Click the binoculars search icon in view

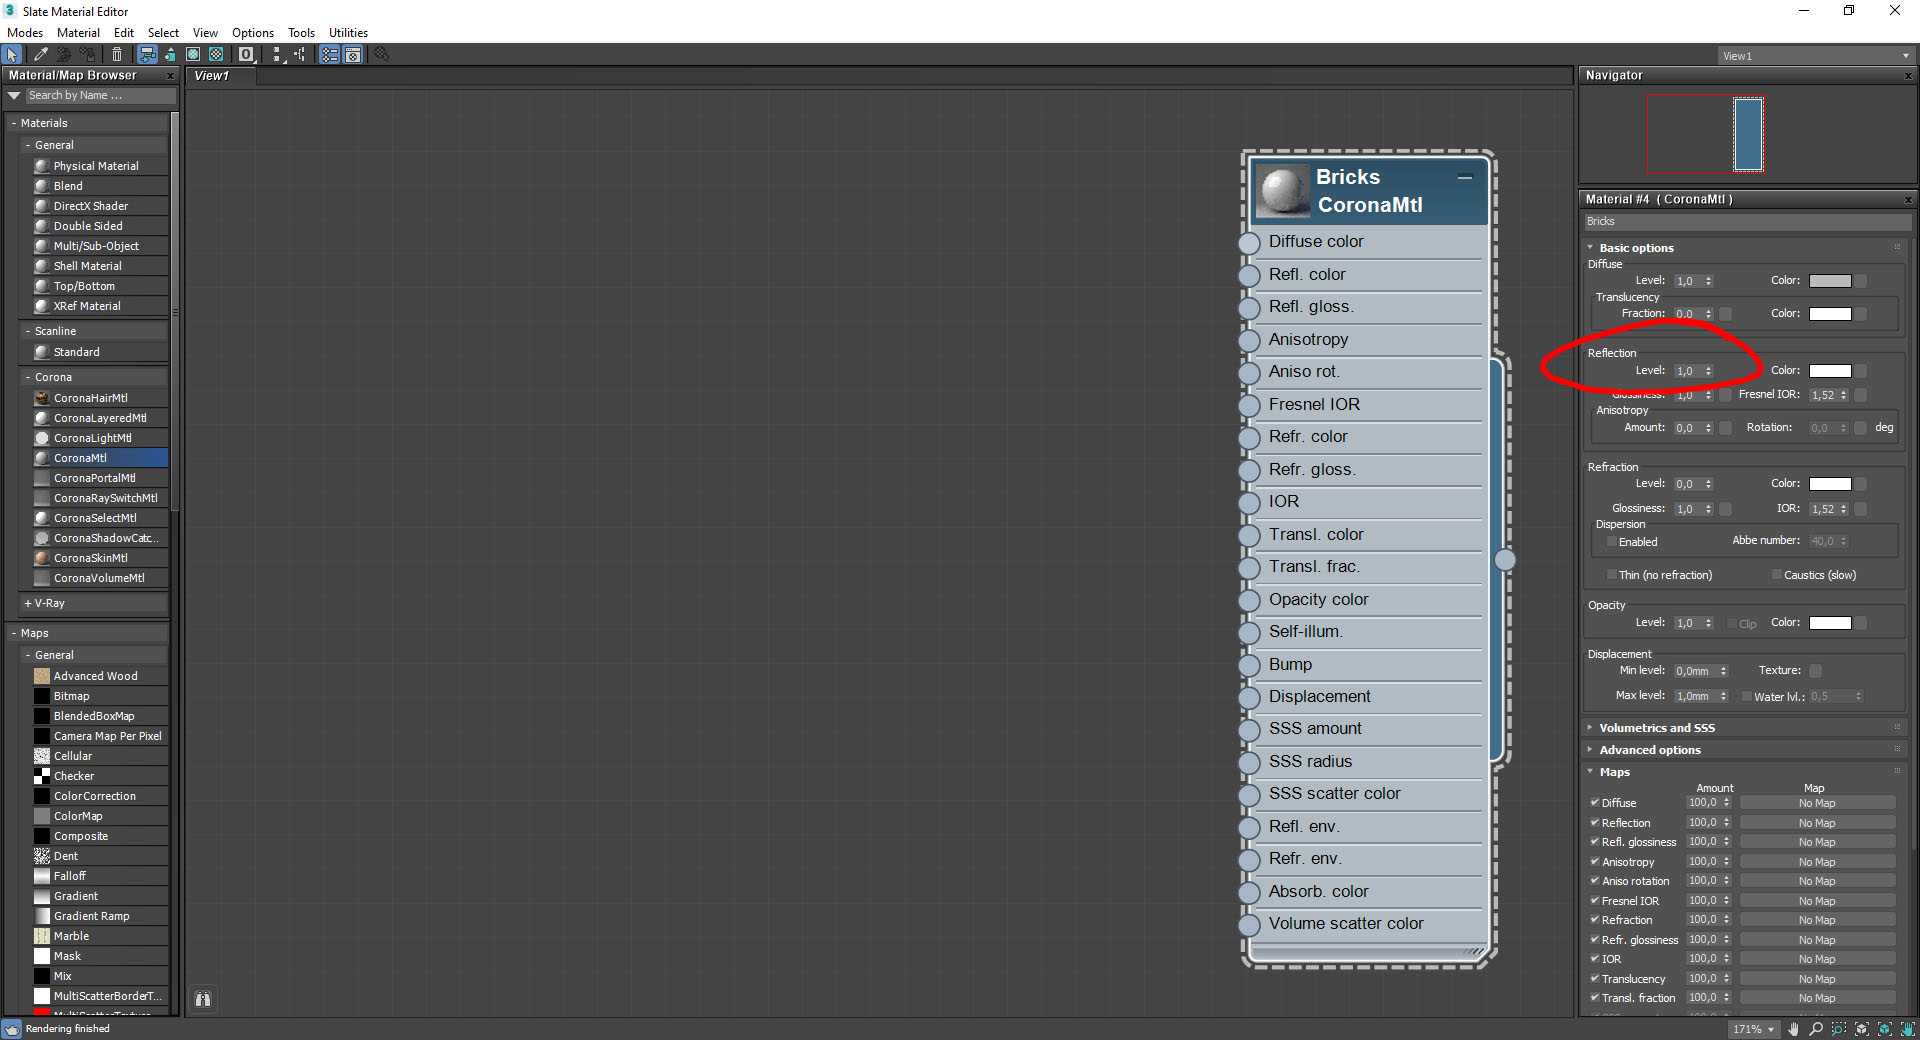point(203,999)
